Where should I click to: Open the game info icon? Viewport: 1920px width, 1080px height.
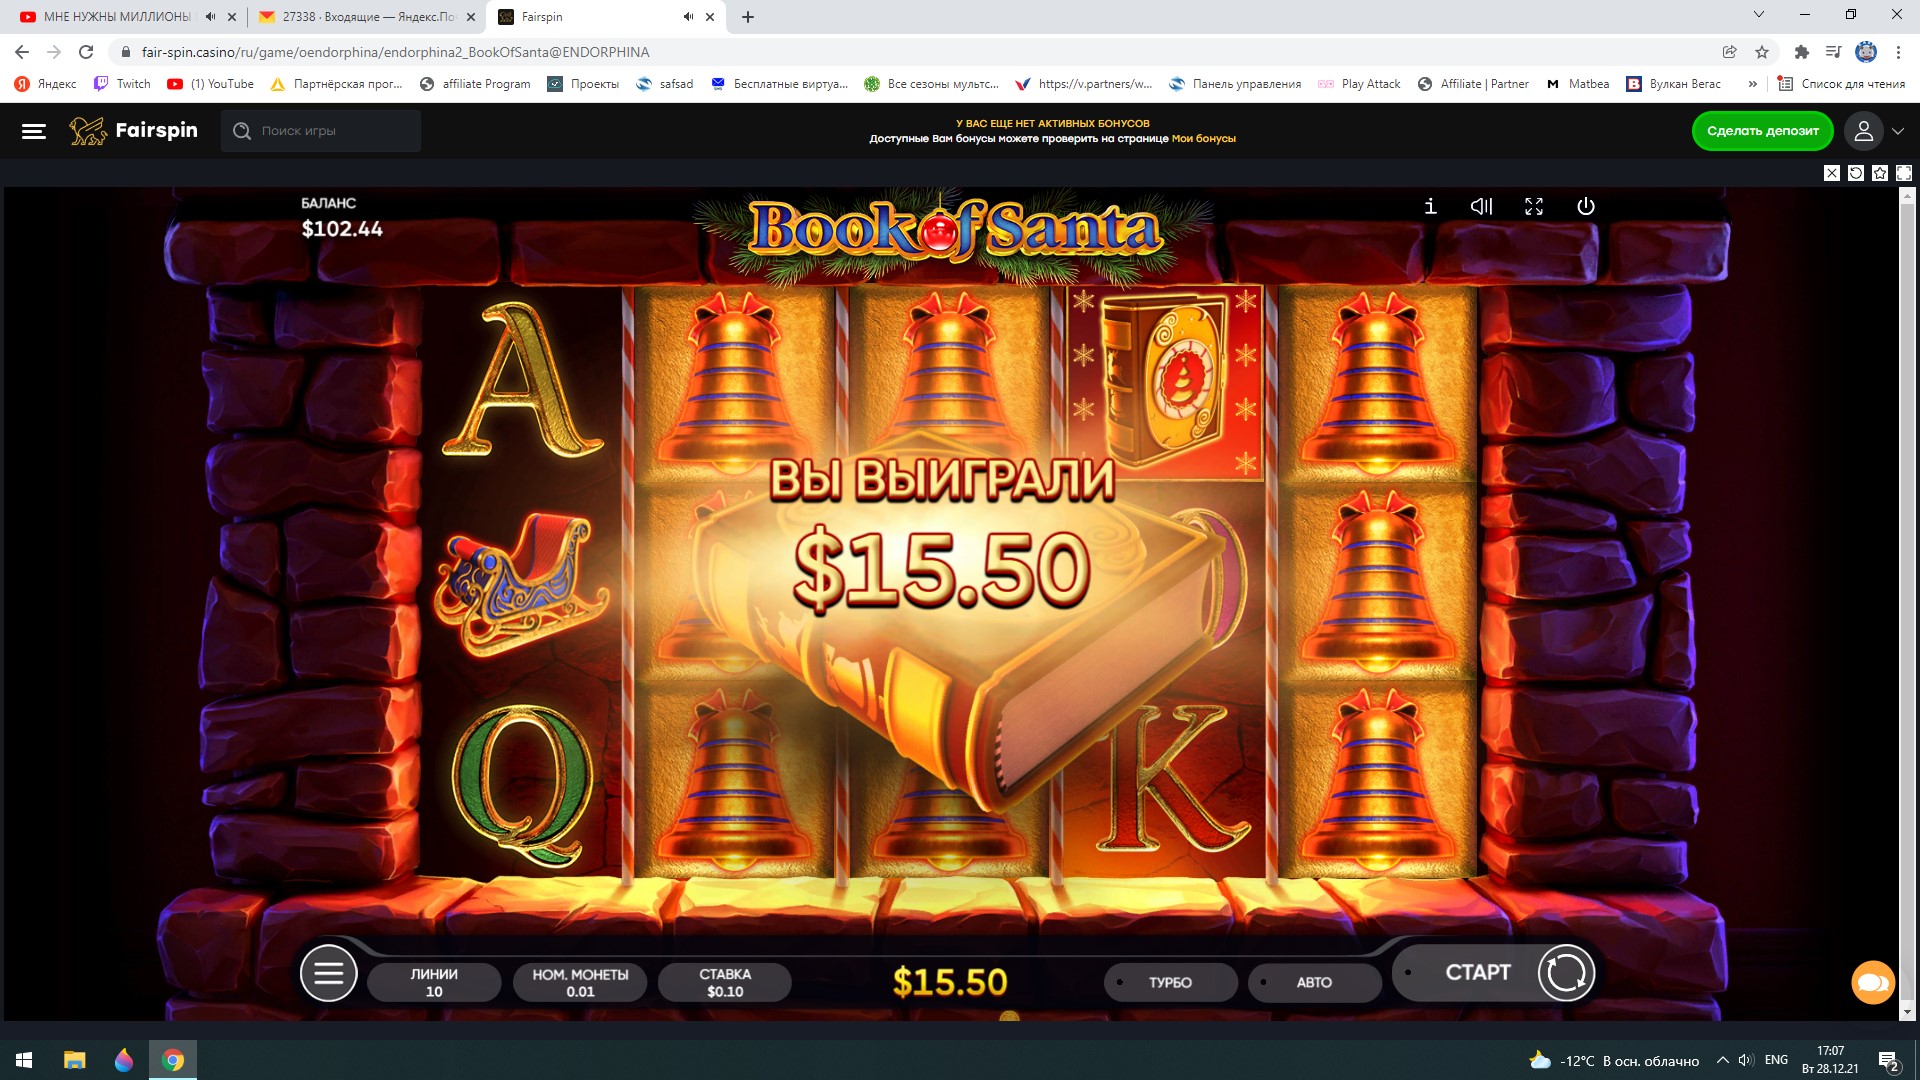(x=1430, y=206)
